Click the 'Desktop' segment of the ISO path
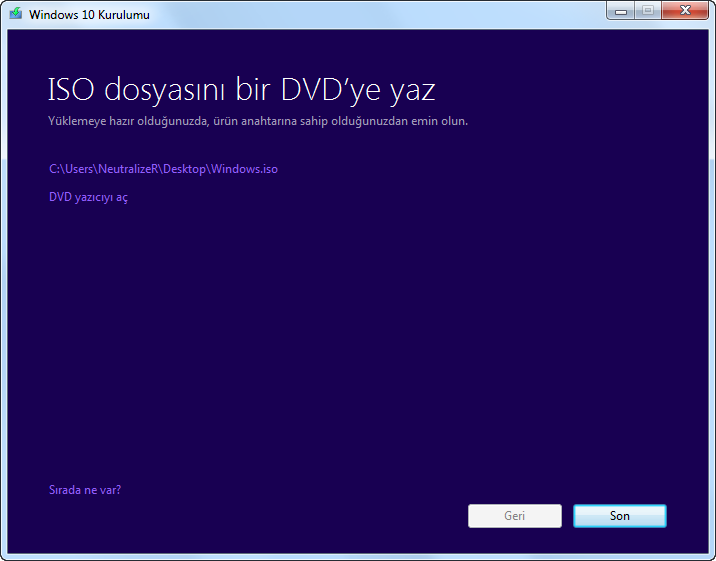 click(x=184, y=169)
